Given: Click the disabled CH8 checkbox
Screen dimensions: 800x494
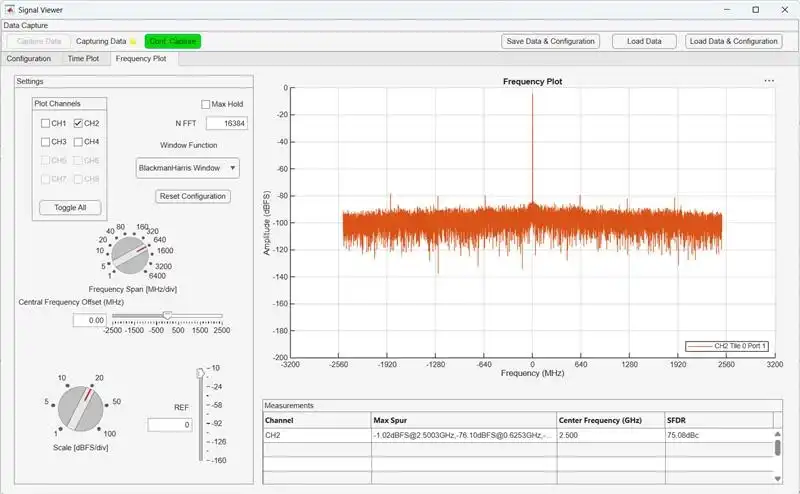Looking at the screenshot, I should (x=78, y=179).
